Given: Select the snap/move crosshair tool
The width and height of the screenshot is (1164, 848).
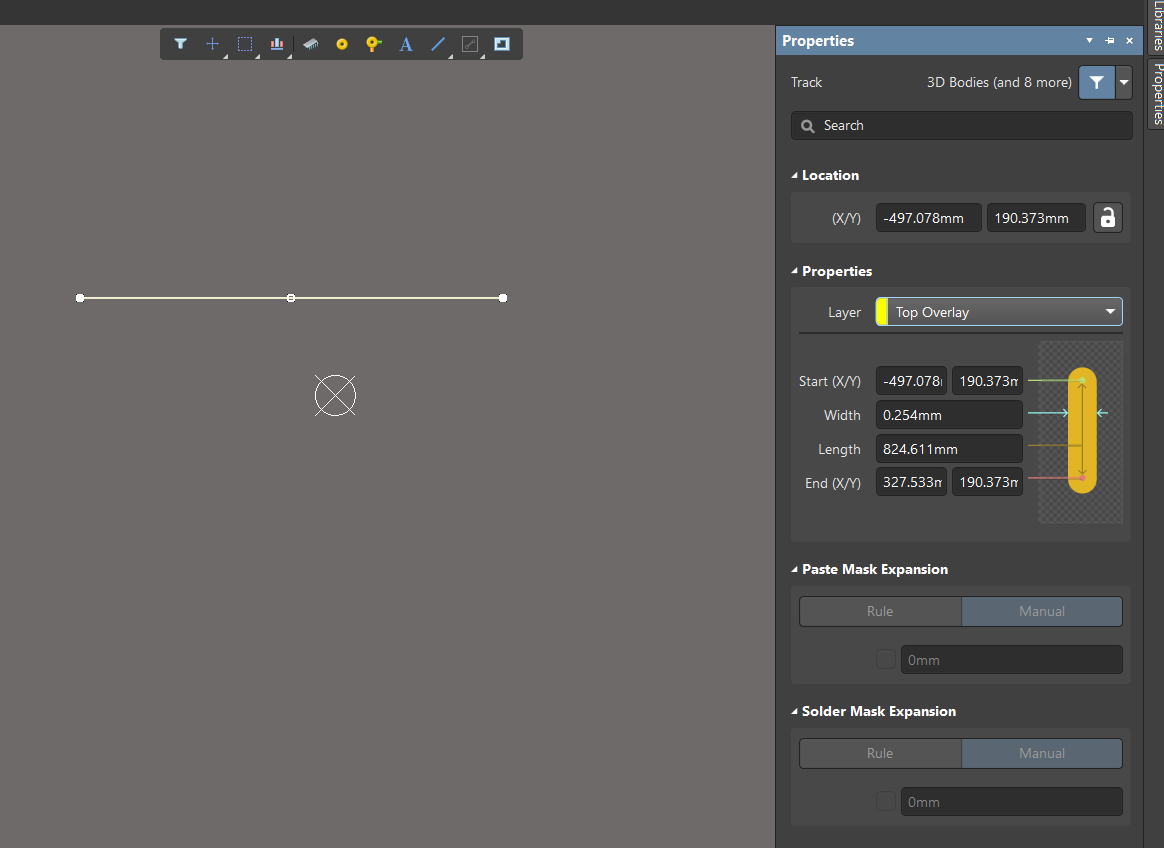Looking at the screenshot, I should 212,44.
